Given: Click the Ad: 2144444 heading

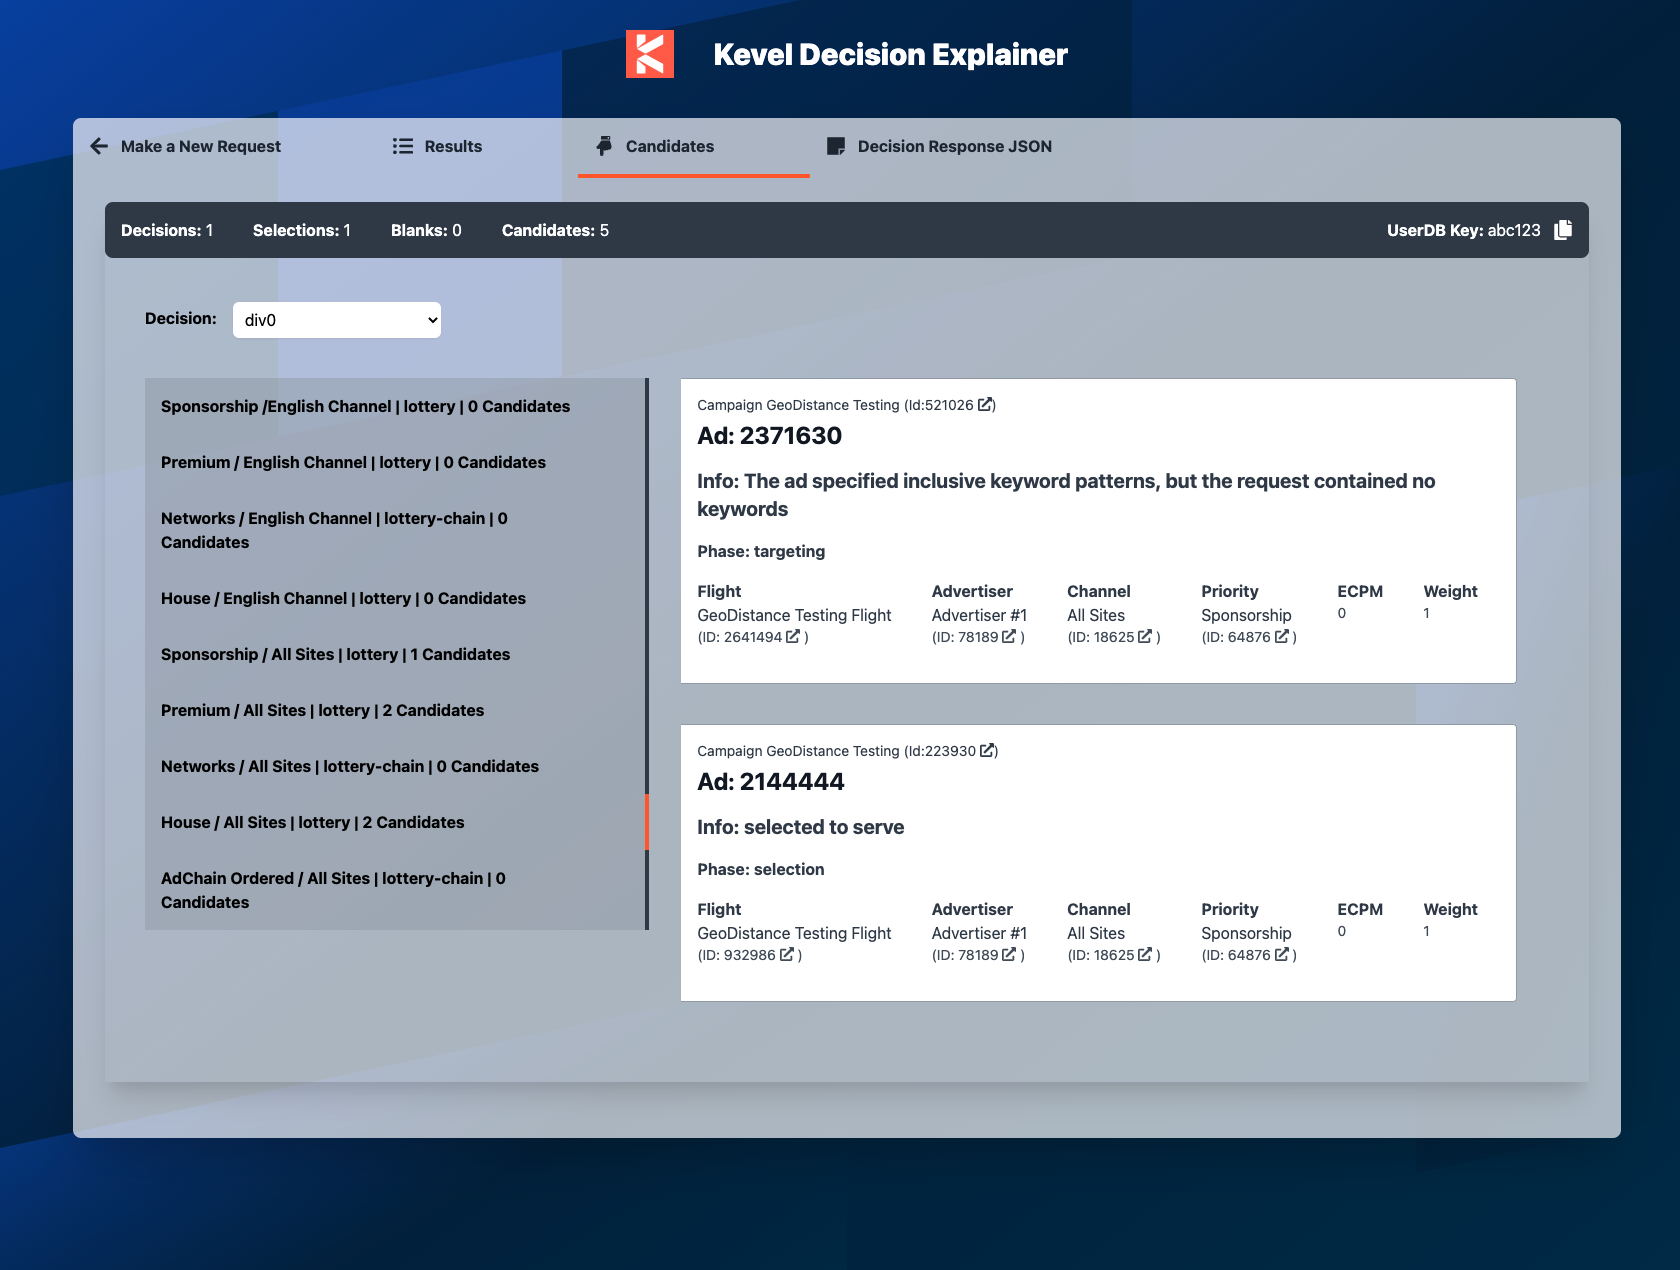Looking at the screenshot, I should point(771,782).
